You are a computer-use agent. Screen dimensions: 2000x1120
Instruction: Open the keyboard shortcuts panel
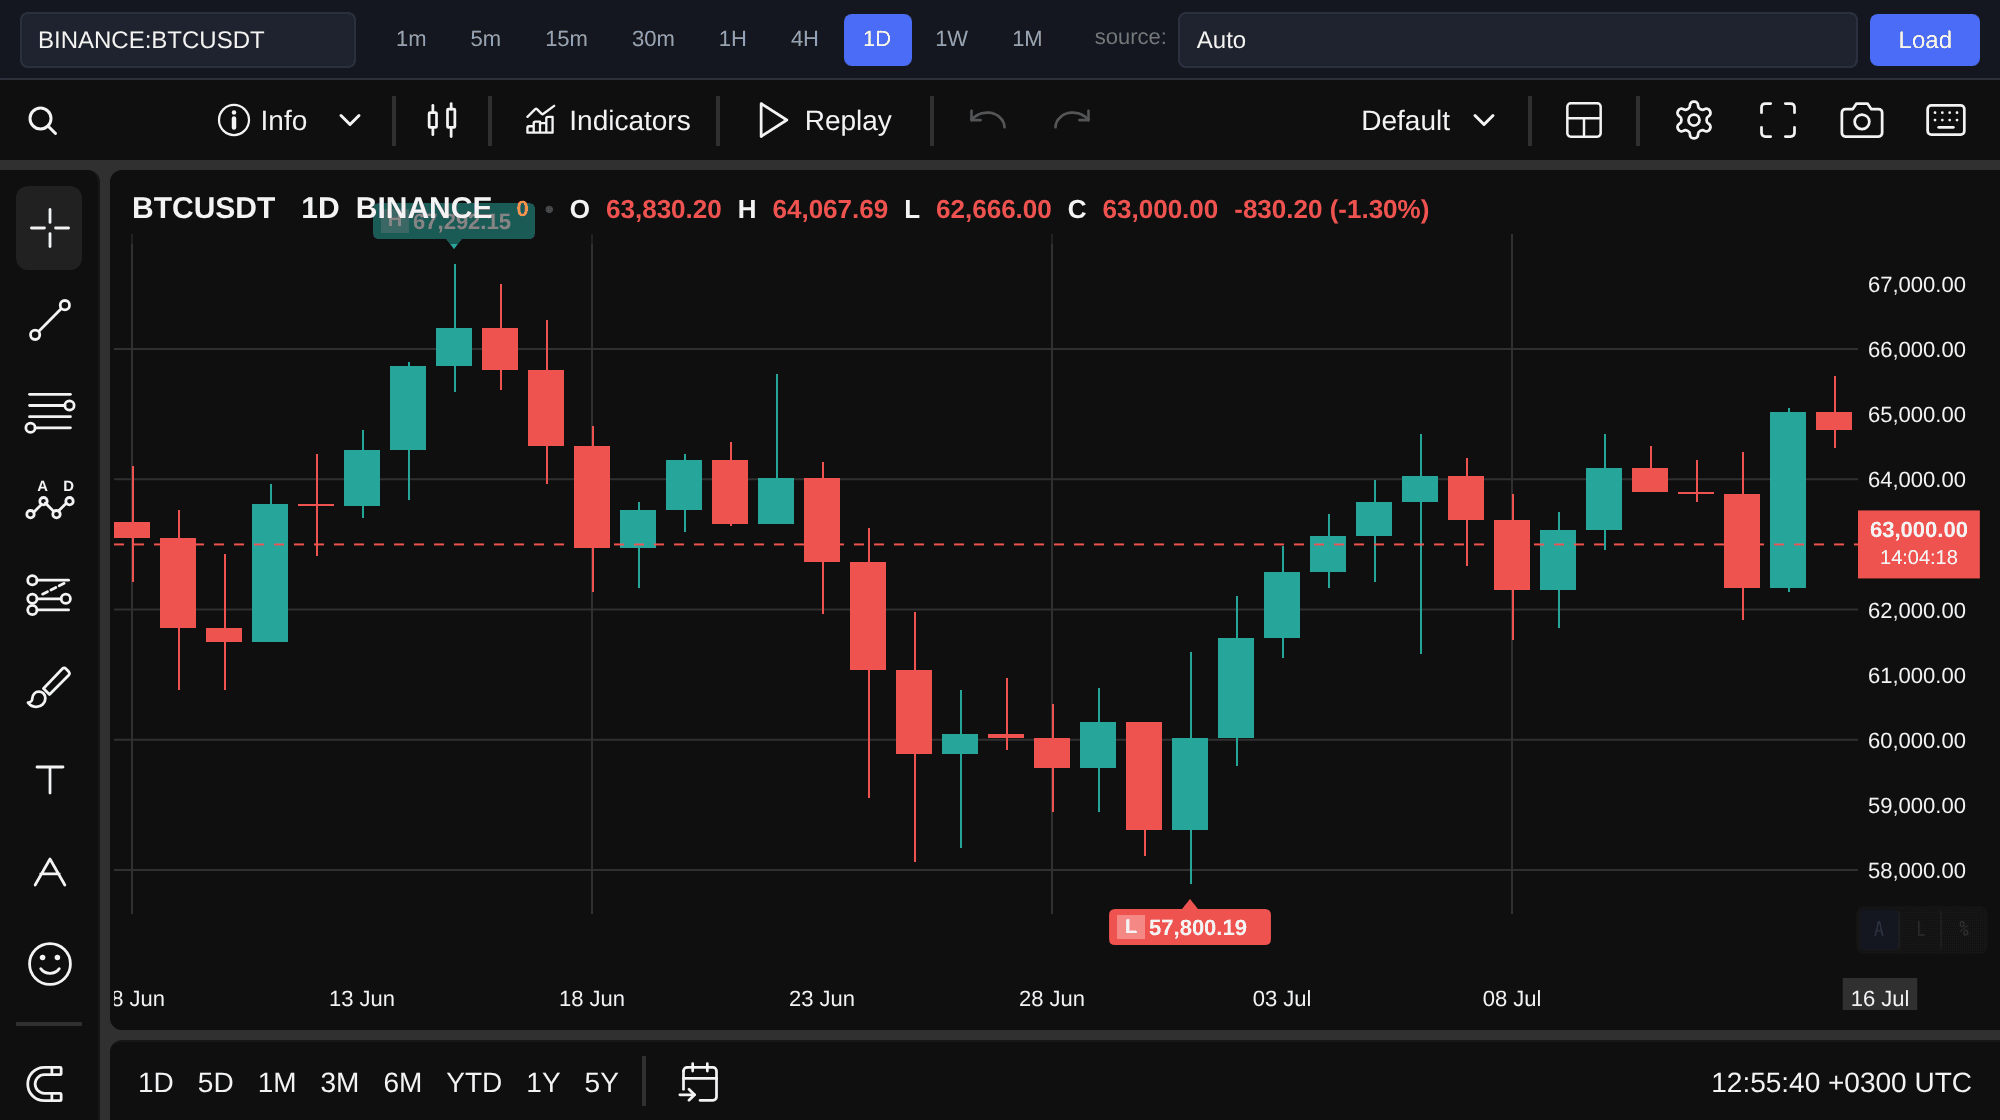coord(1946,120)
